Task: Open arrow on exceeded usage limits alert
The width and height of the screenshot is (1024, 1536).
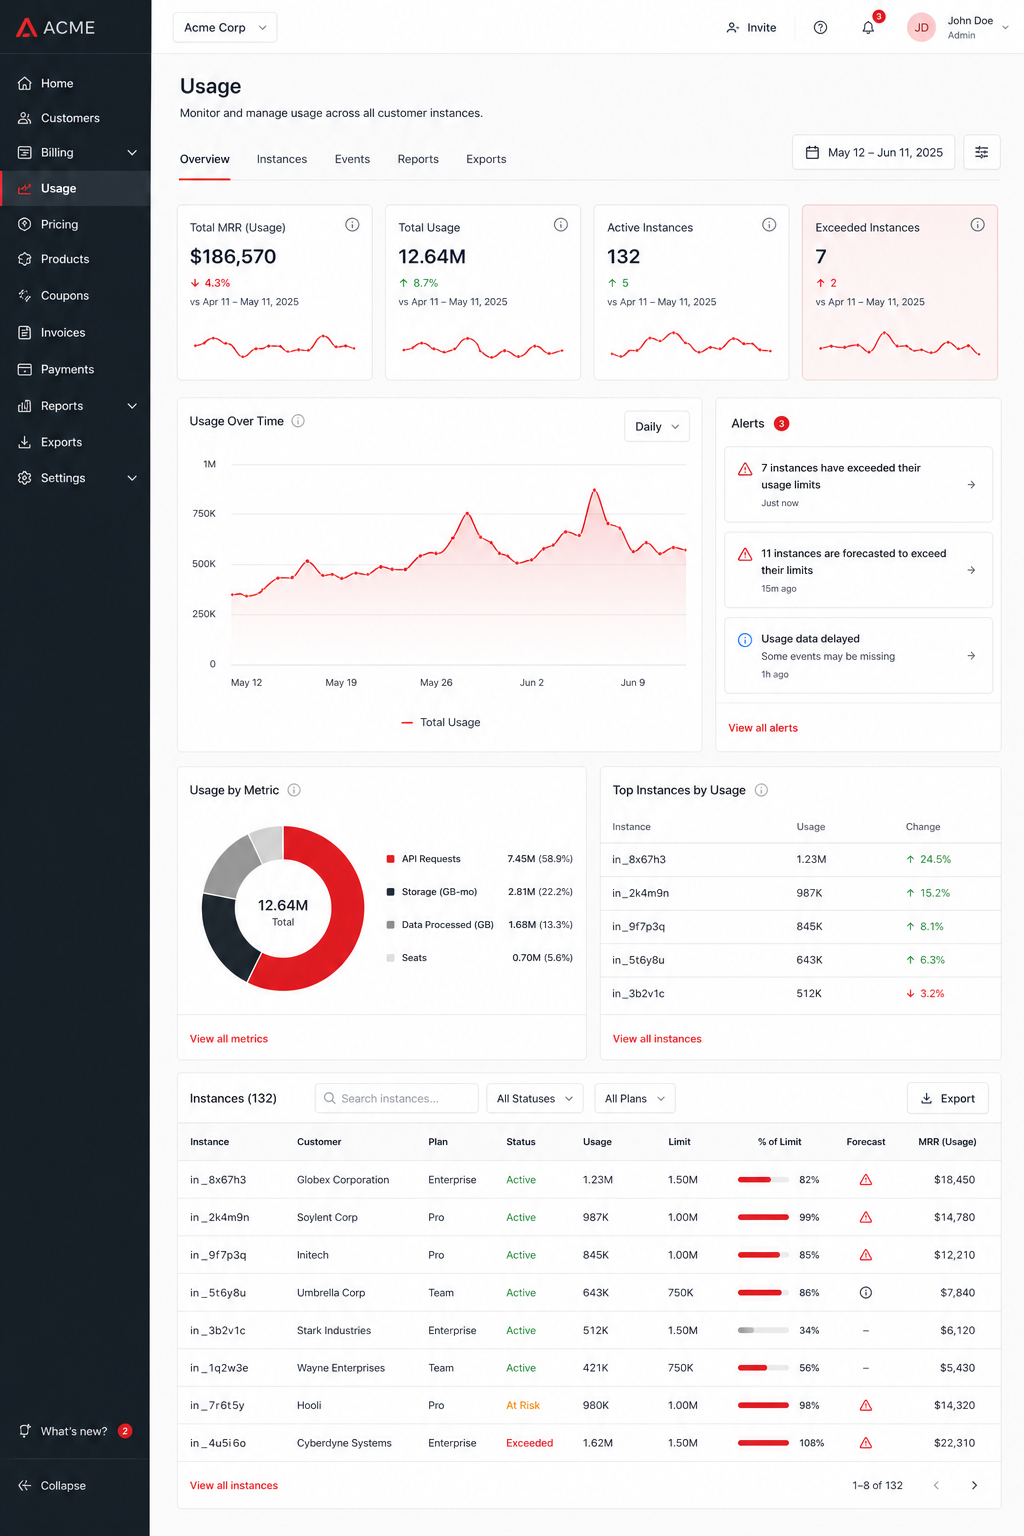Action: 971,485
